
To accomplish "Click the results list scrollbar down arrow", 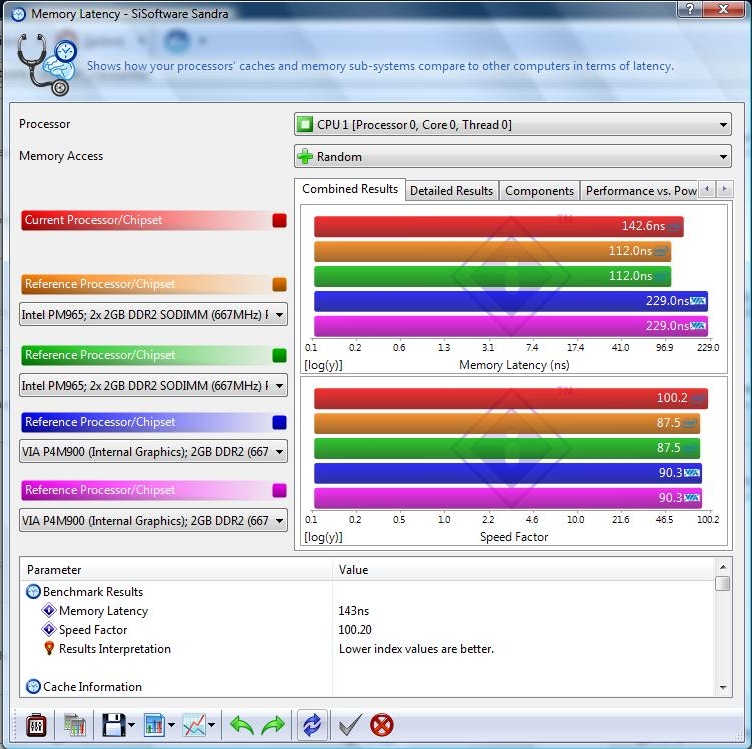I will (723, 688).
